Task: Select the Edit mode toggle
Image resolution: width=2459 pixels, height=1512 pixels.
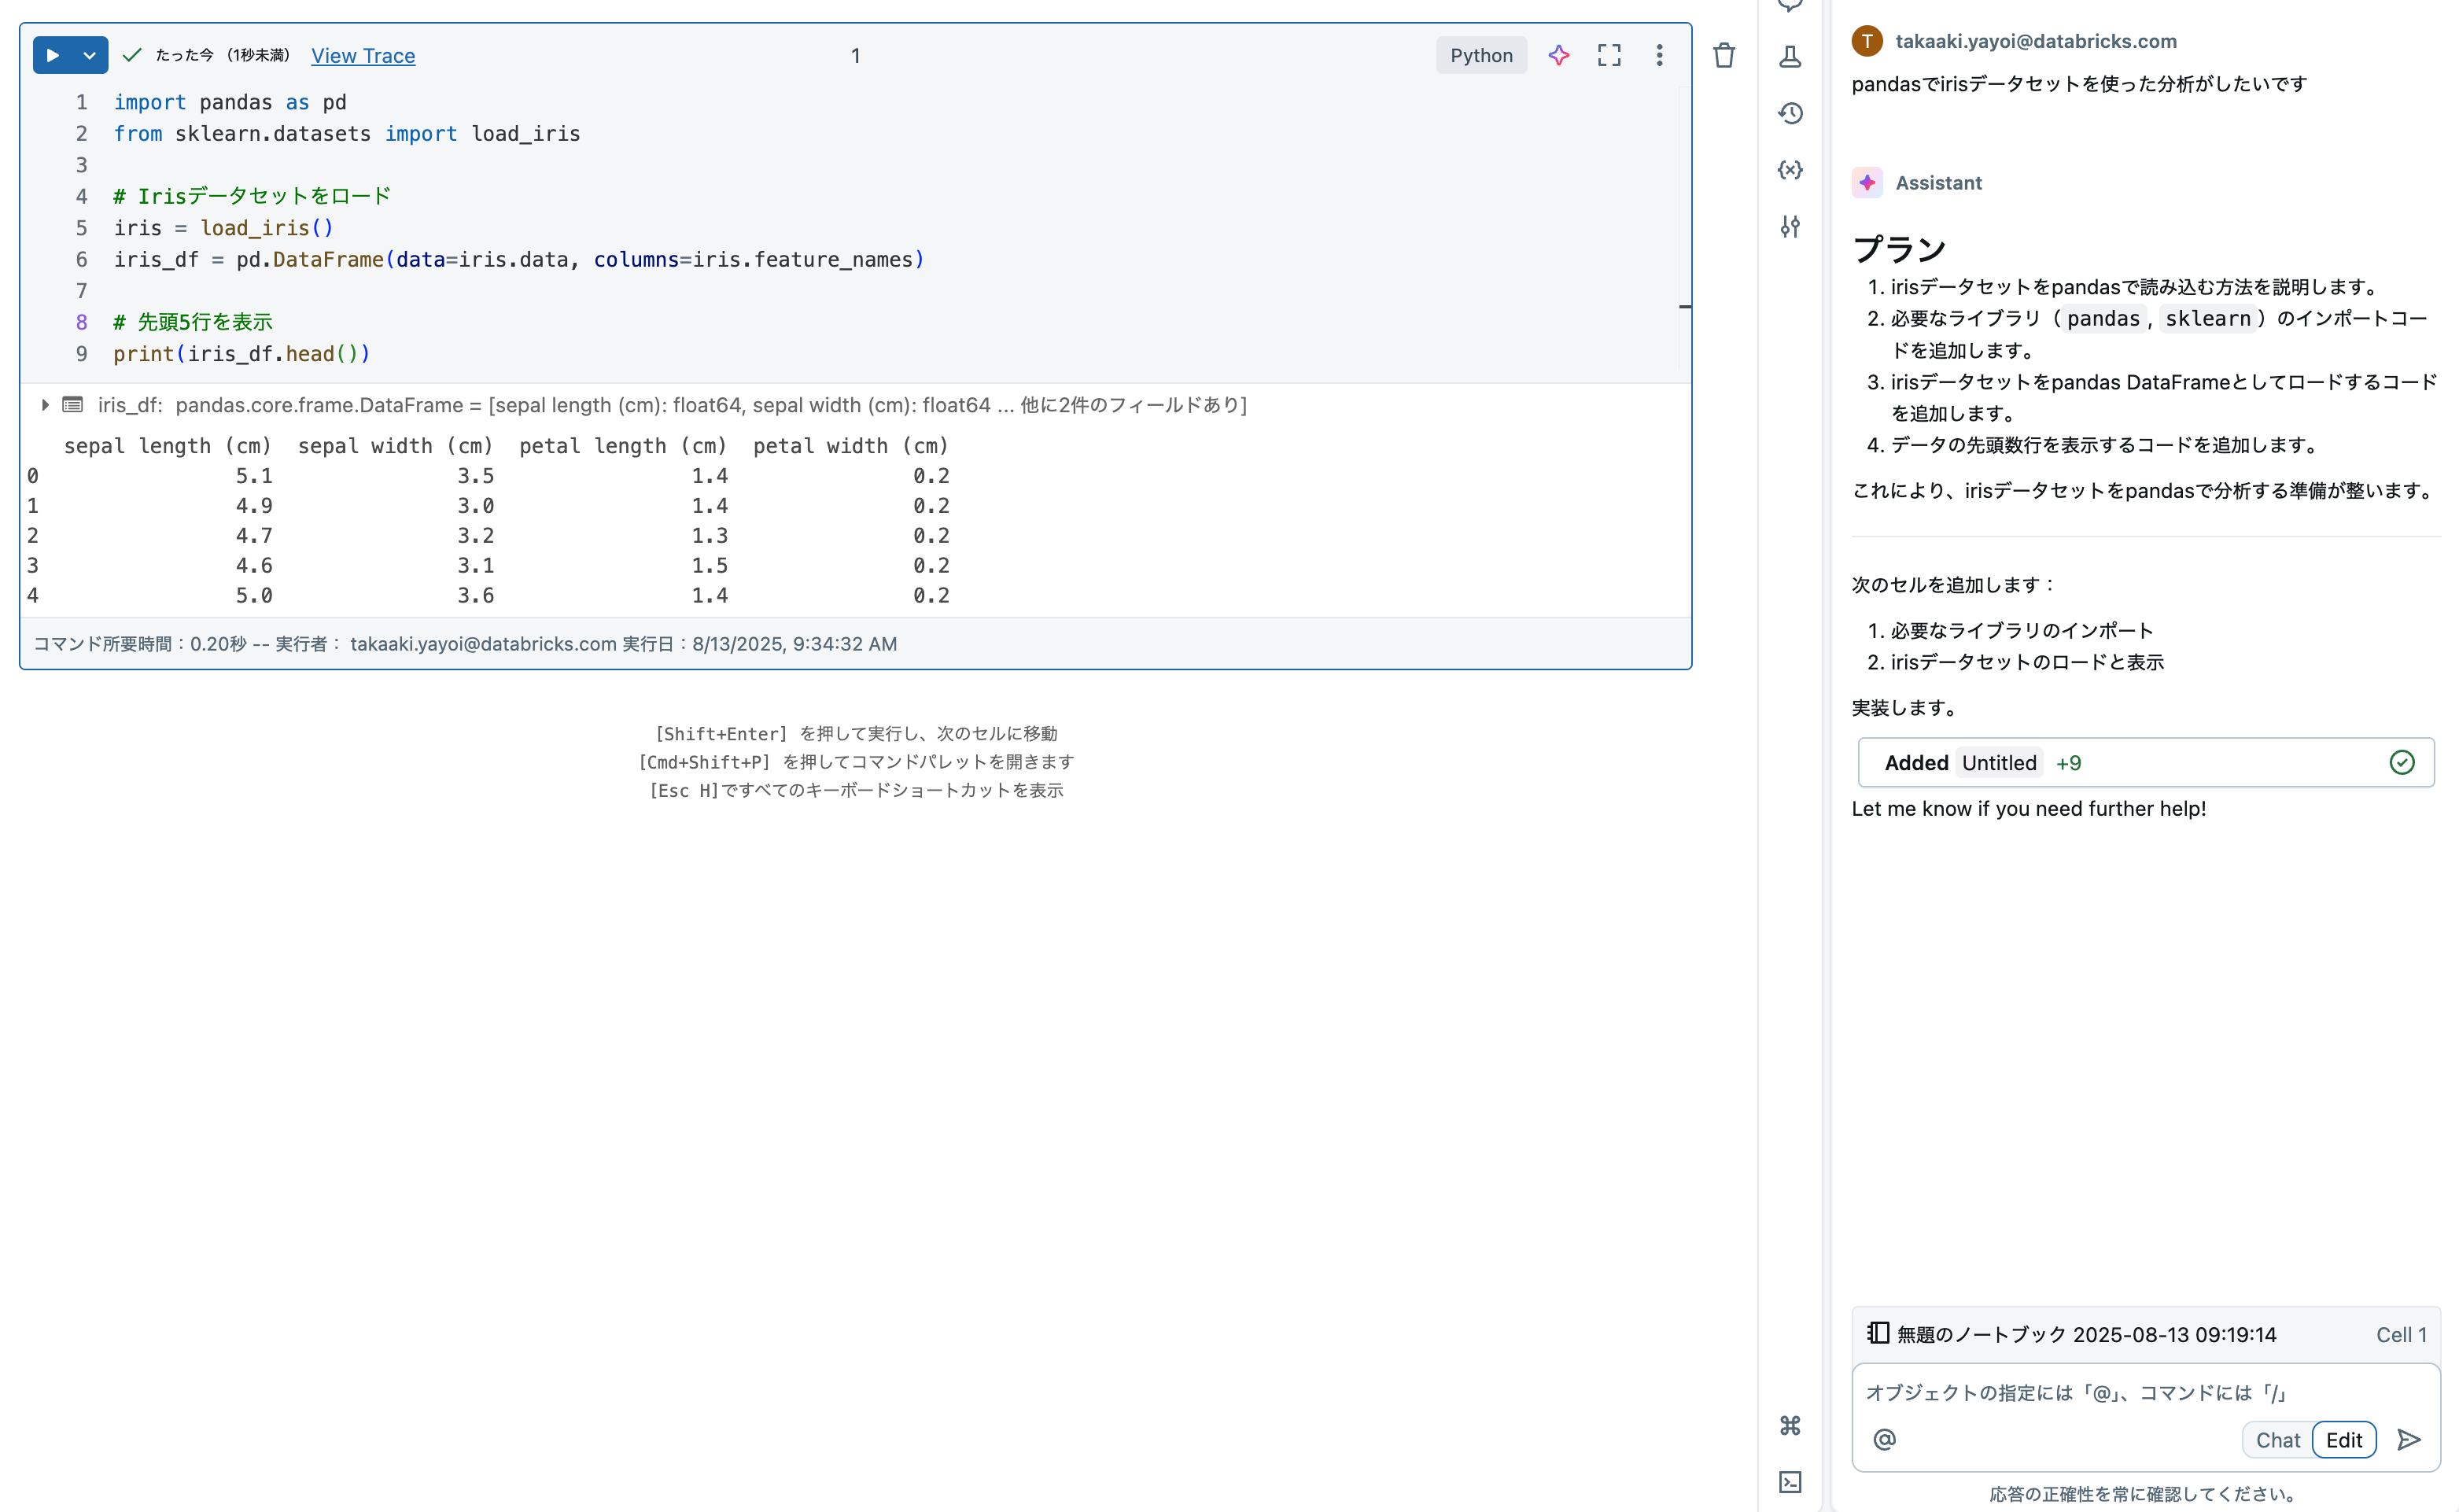Action: [x=2344, y=1440]
